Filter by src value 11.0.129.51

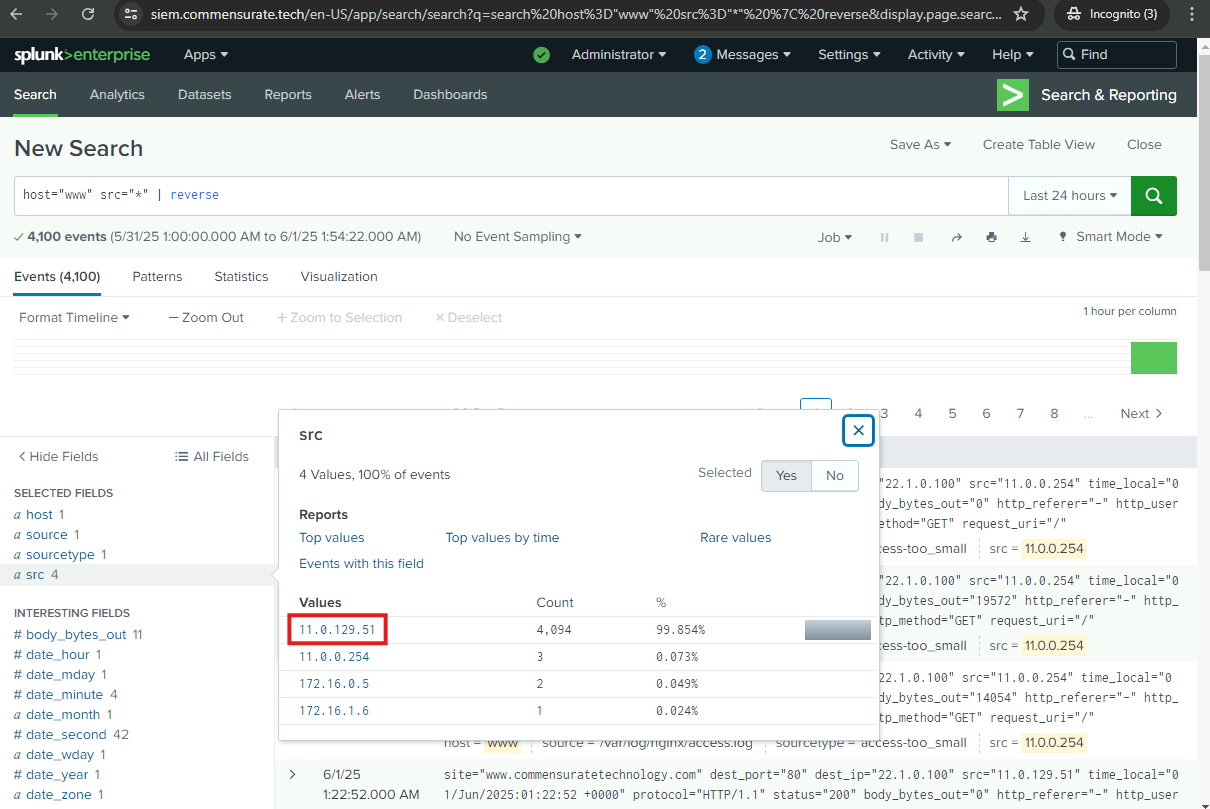tap(337, 630)
